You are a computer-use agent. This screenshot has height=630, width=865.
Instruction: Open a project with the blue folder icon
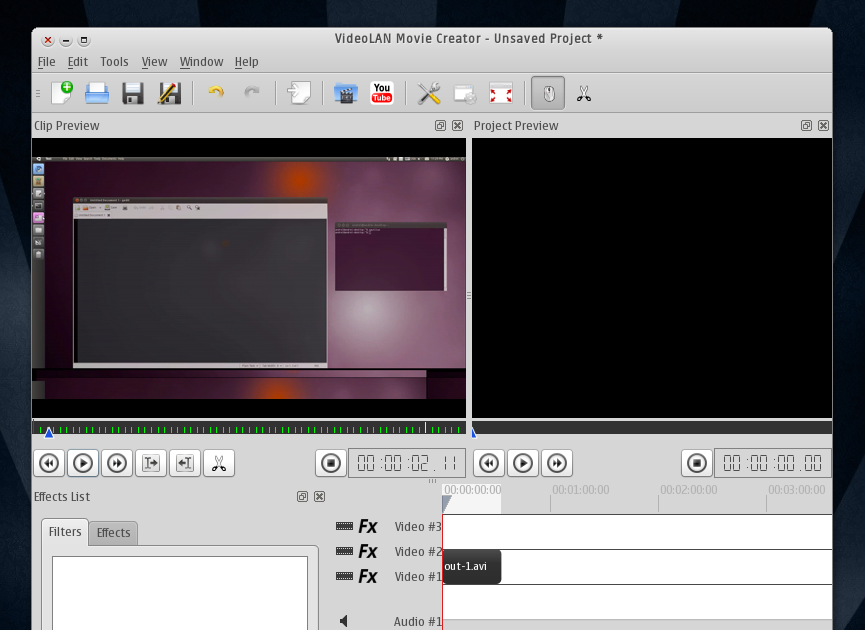[x=97, y=93]
